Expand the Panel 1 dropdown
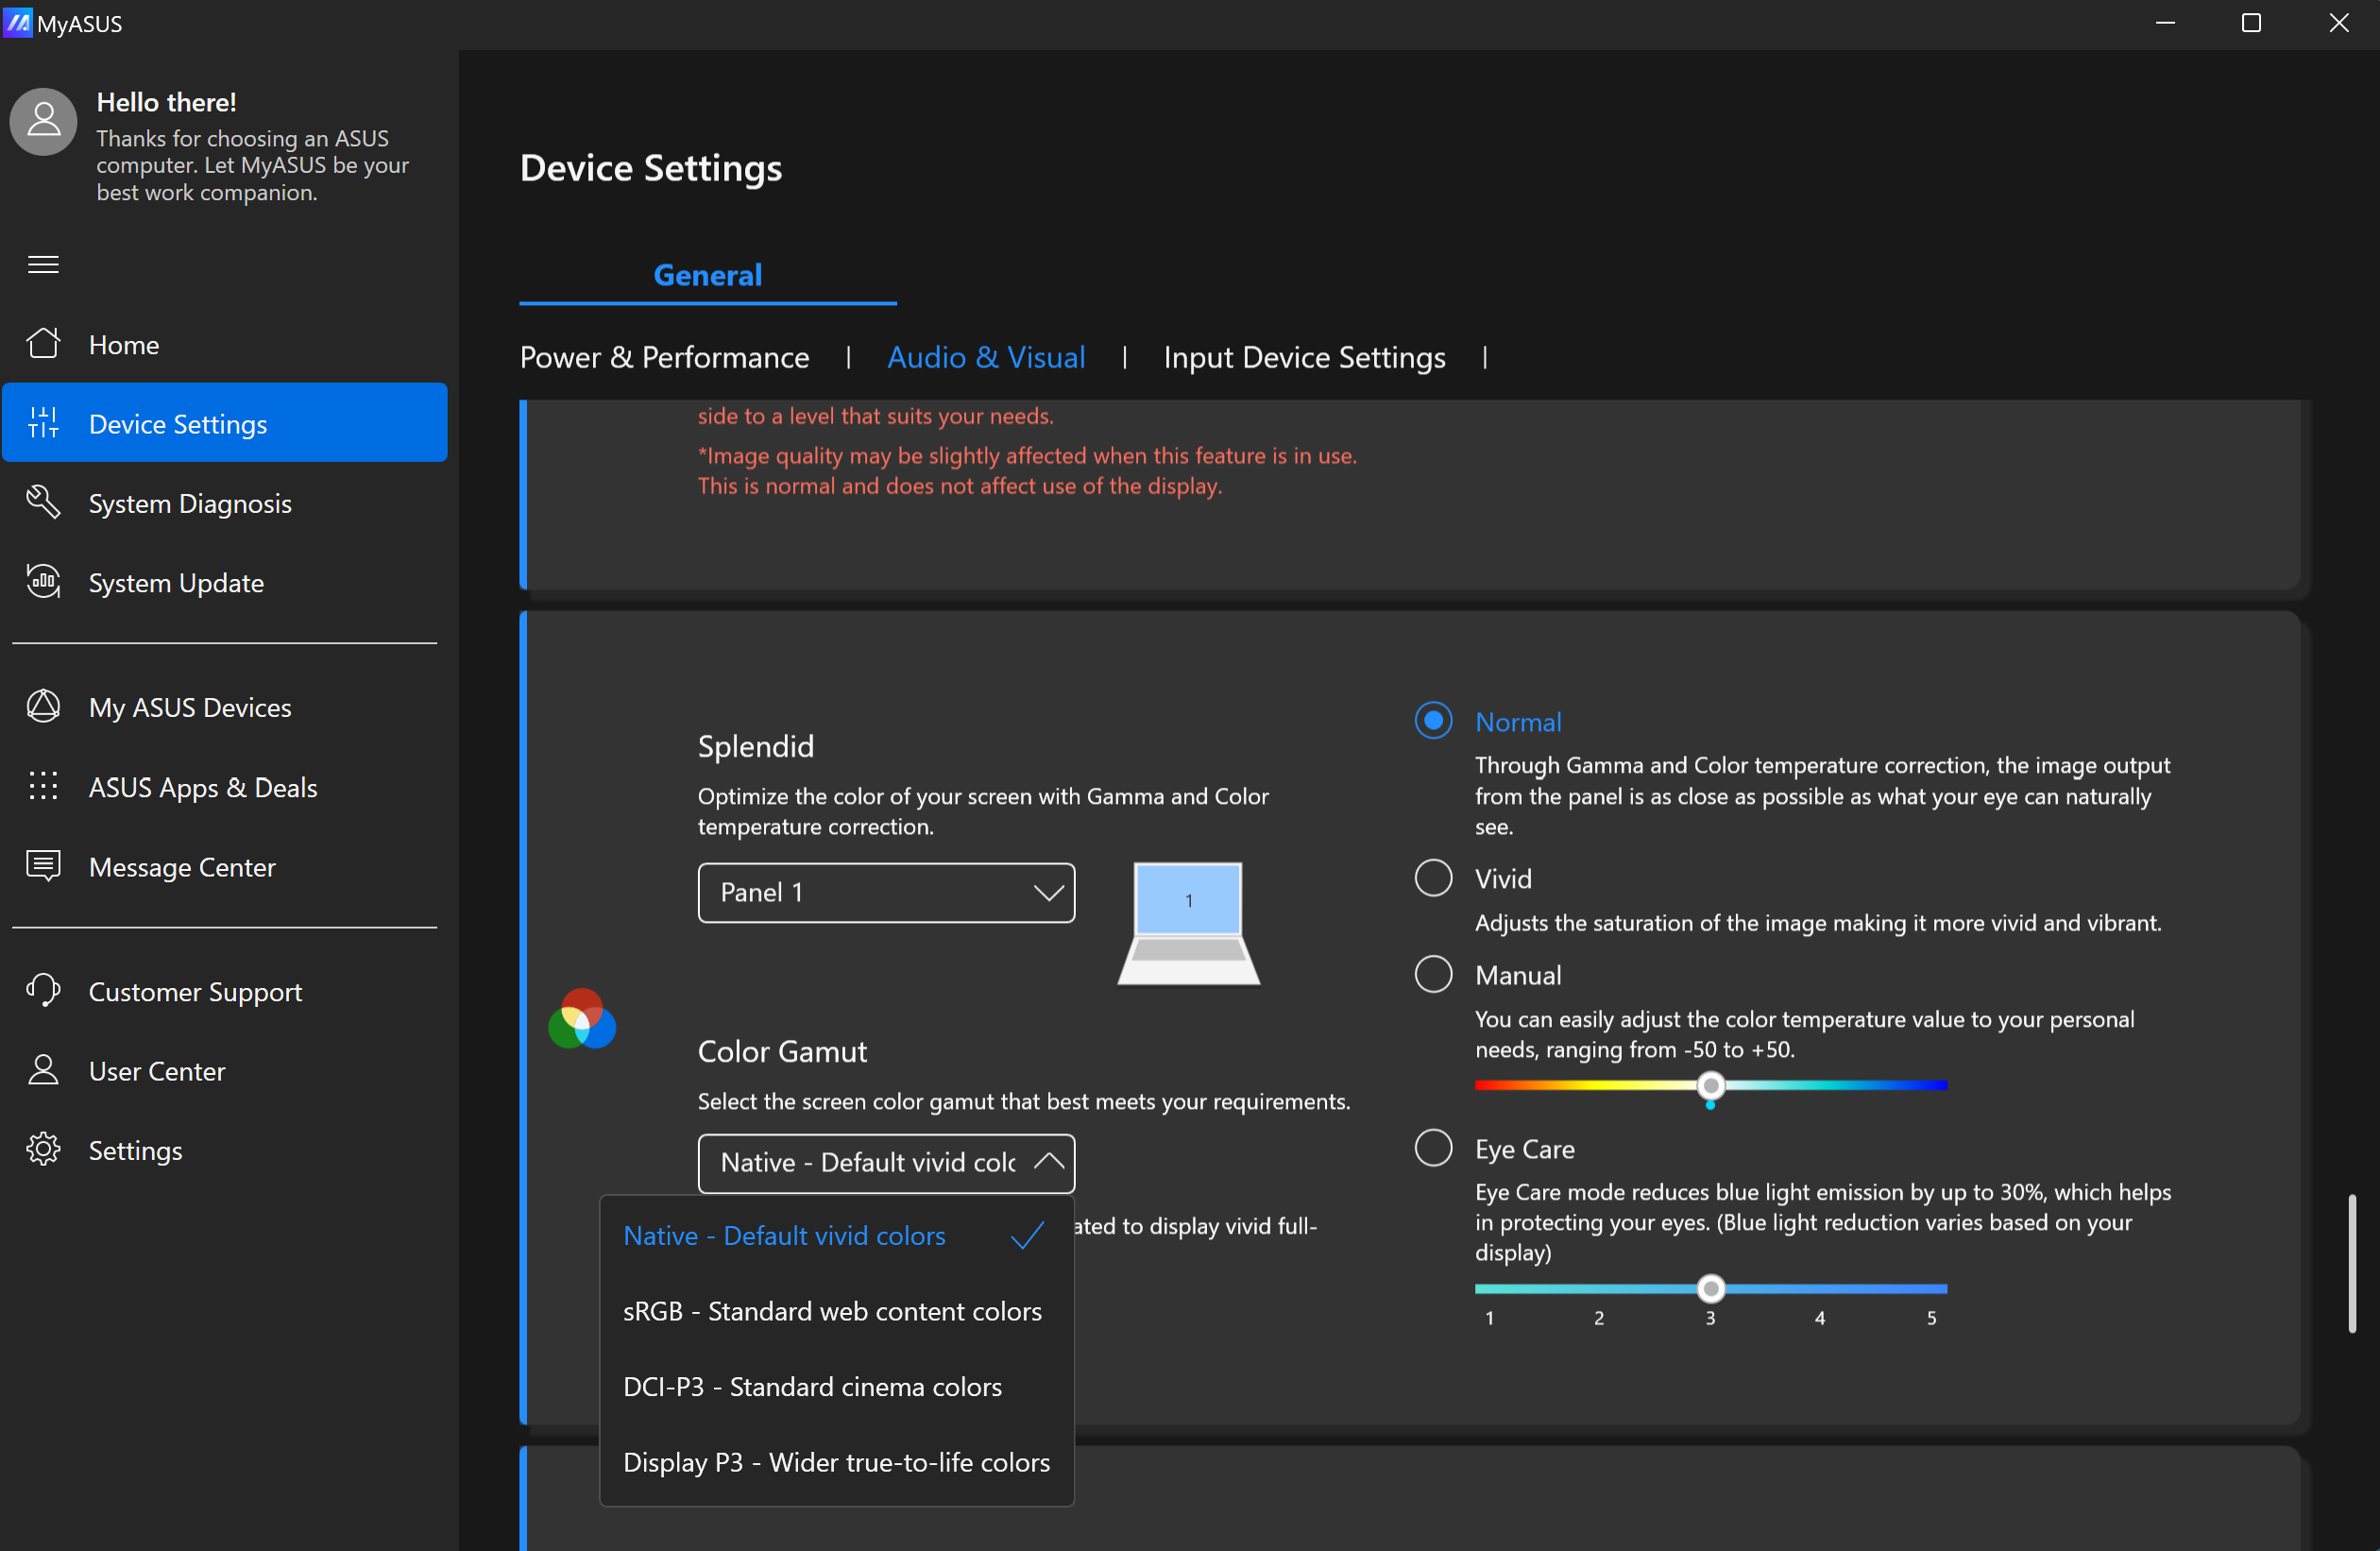Screen dimensions: 2380x1551 point(886,893)
